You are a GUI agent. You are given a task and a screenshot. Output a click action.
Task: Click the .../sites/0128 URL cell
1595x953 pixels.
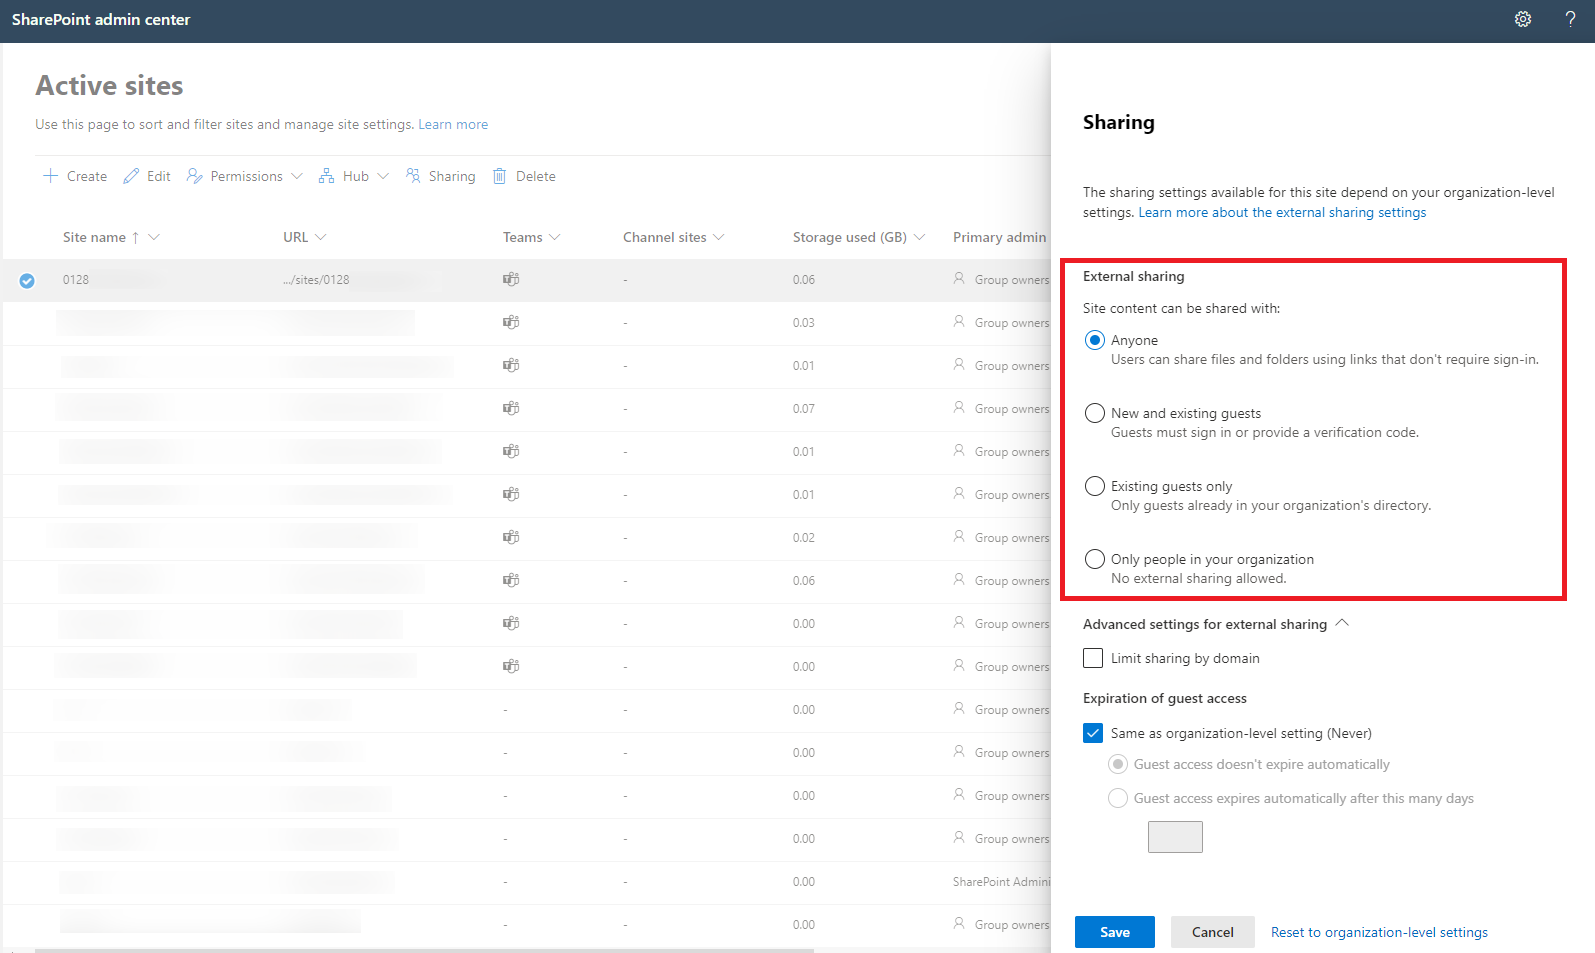(x=316, y=280)
